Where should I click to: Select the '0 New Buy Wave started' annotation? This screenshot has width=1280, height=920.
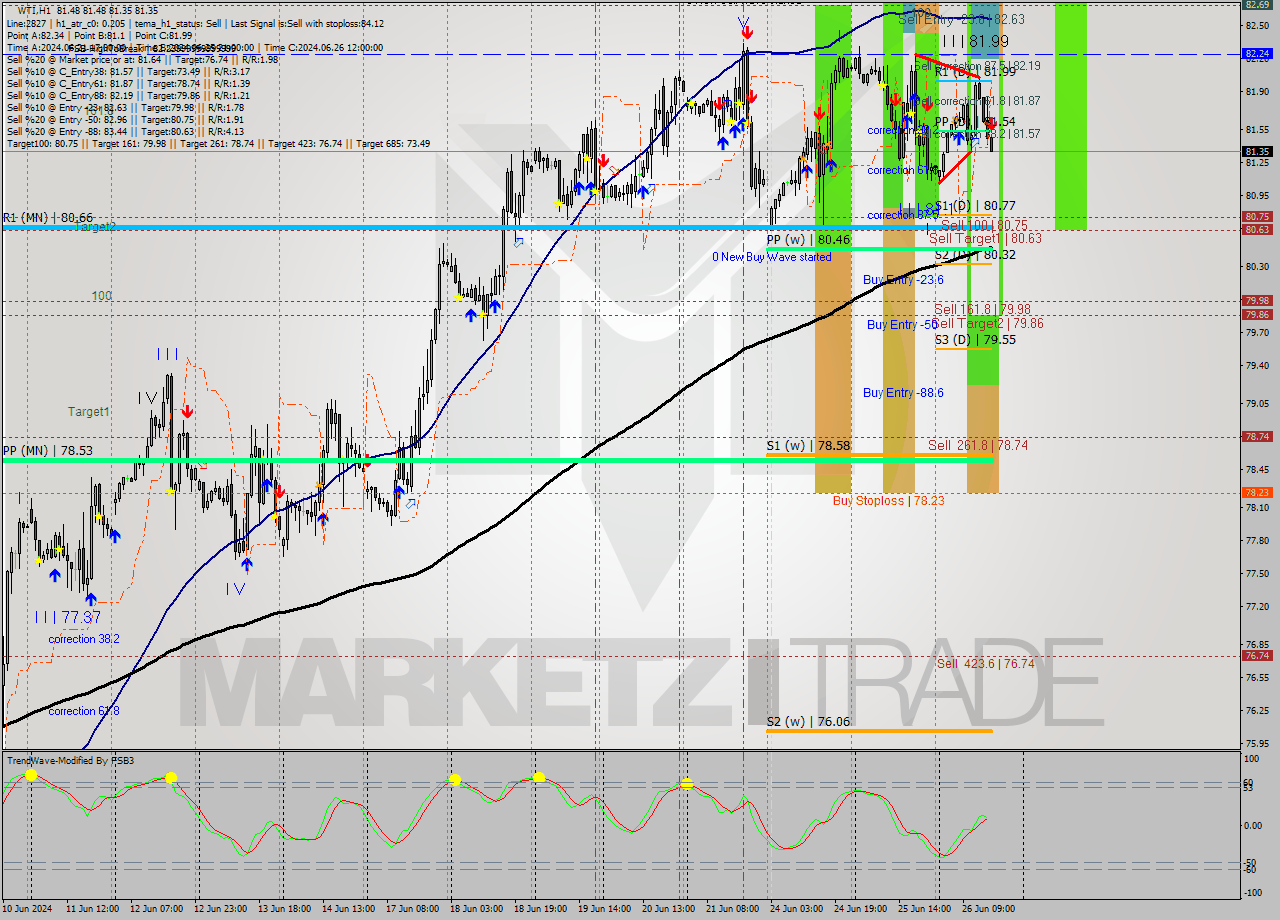point(771,257)
